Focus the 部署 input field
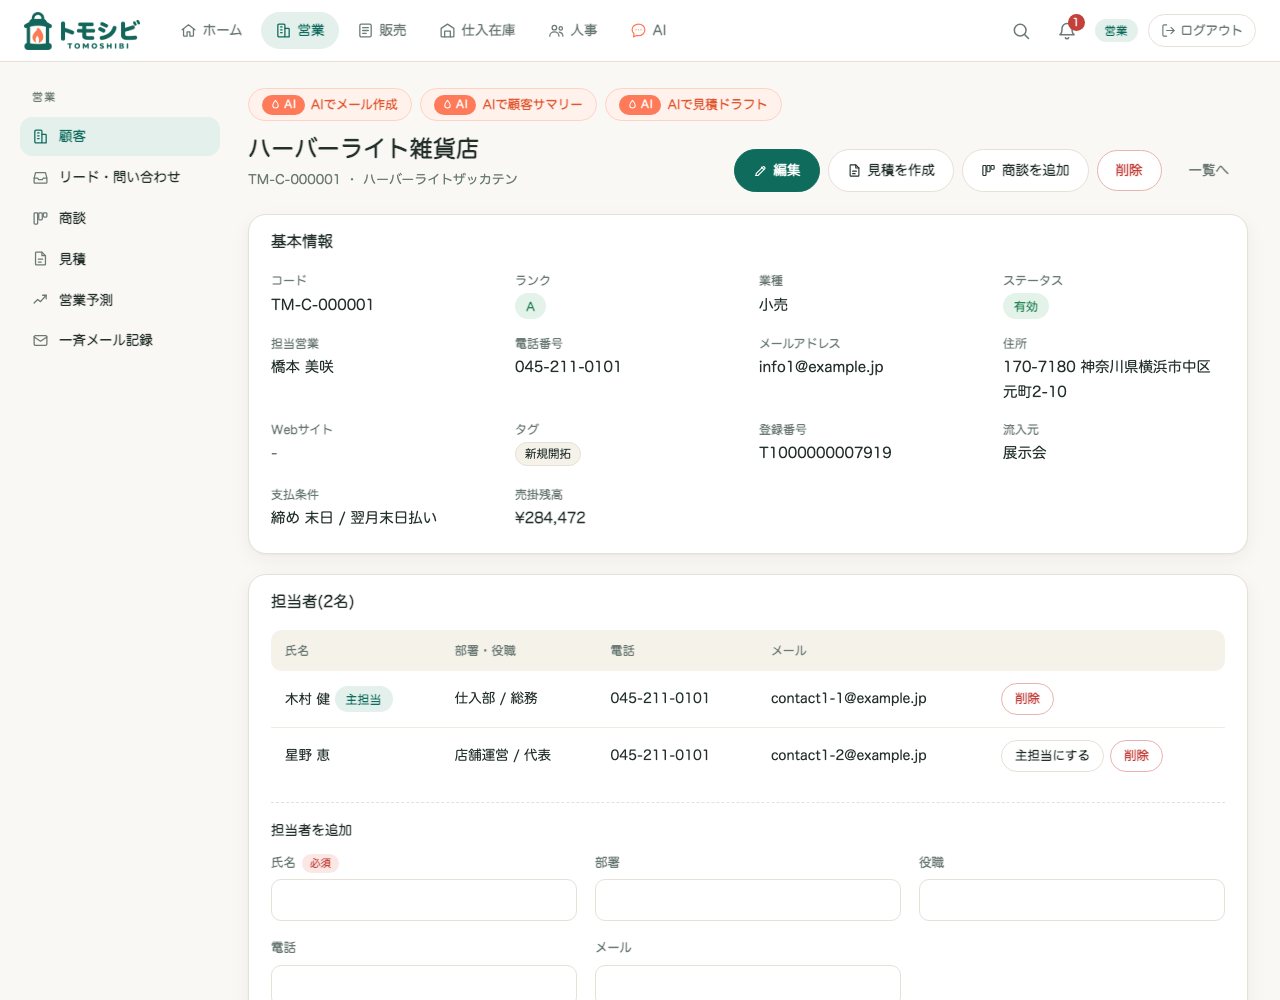This screenshot has height=1000, width=1280. pyautogui.click(x=748, y=900)
